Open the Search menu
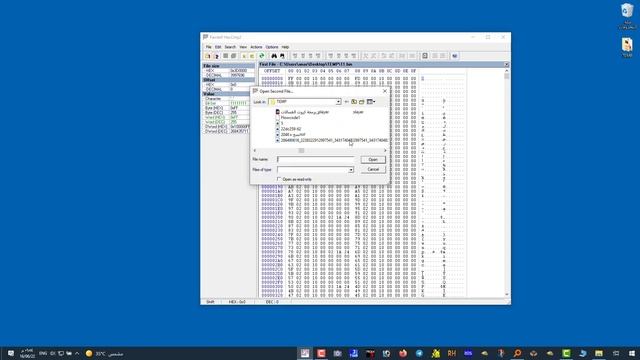The height and width of the screenshot is (360, 640). click(x=230, y=47)
